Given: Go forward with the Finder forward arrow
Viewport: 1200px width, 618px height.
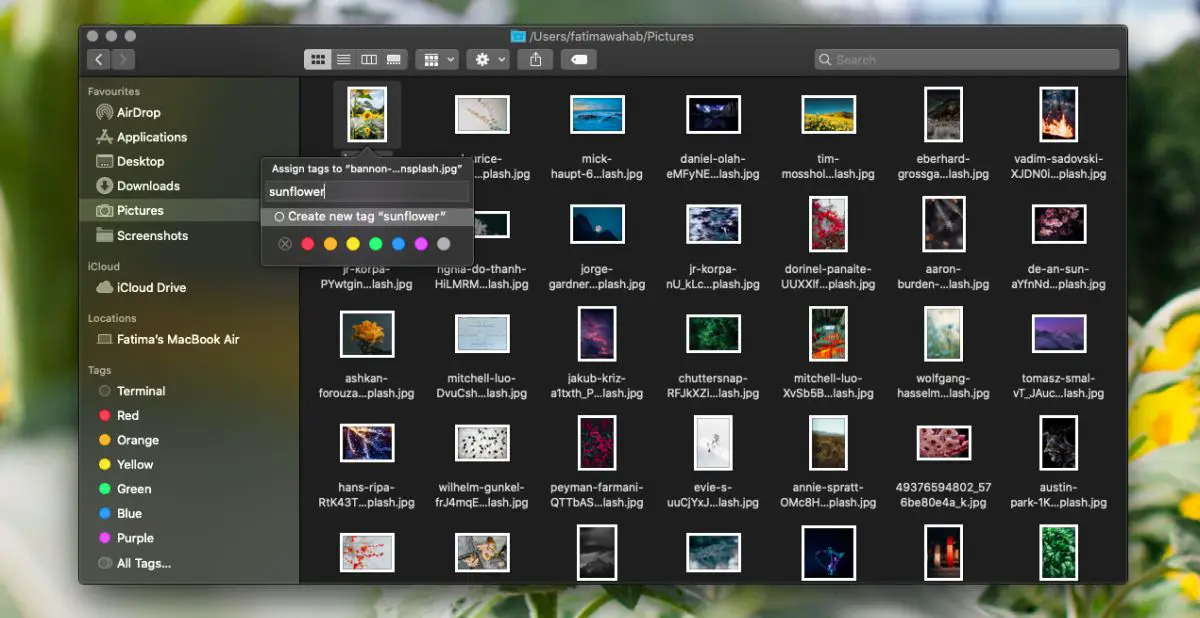Looking at the screenshot, I should tap(123, 60).
